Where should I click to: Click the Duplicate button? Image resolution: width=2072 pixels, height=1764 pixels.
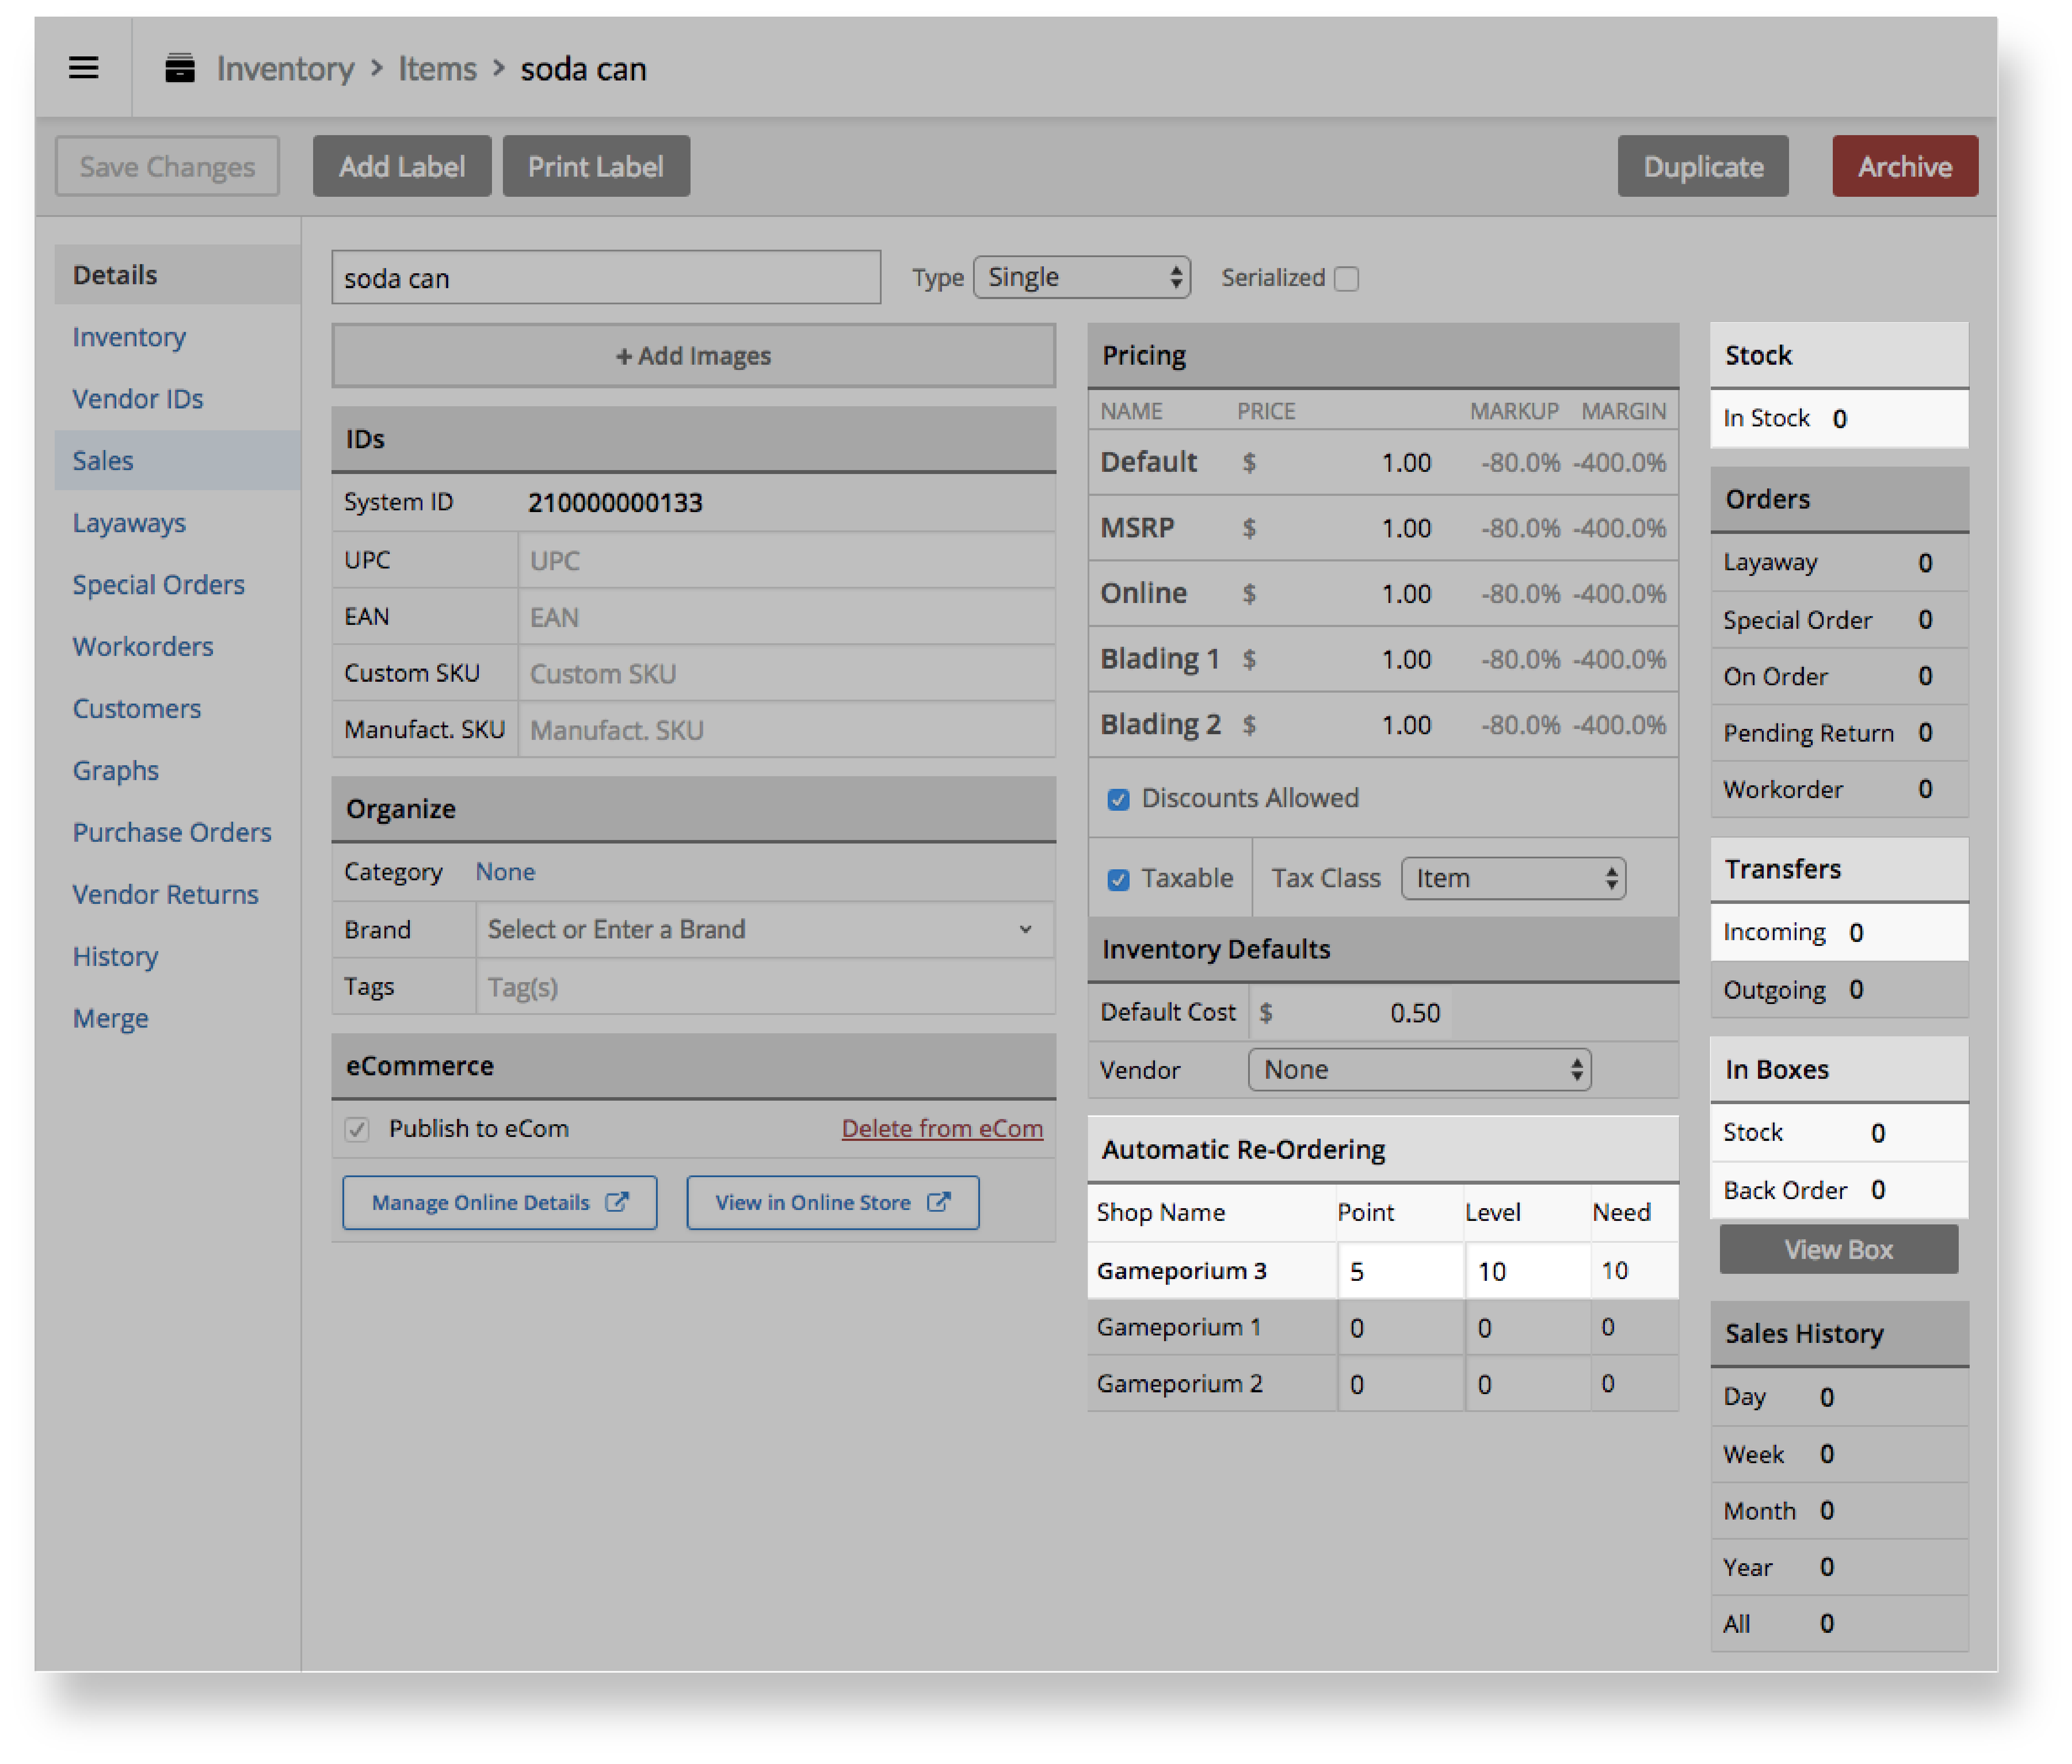click(x=1703, y=166)
